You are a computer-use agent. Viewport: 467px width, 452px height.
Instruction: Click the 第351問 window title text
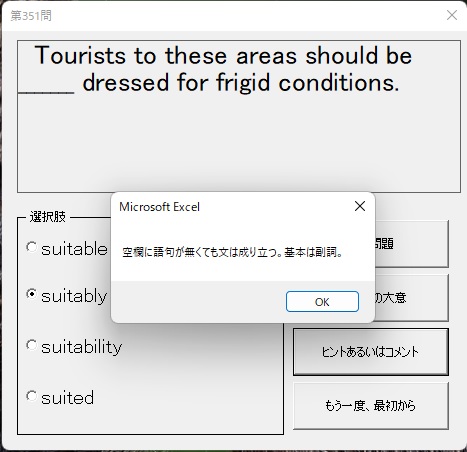click(31, 15)
